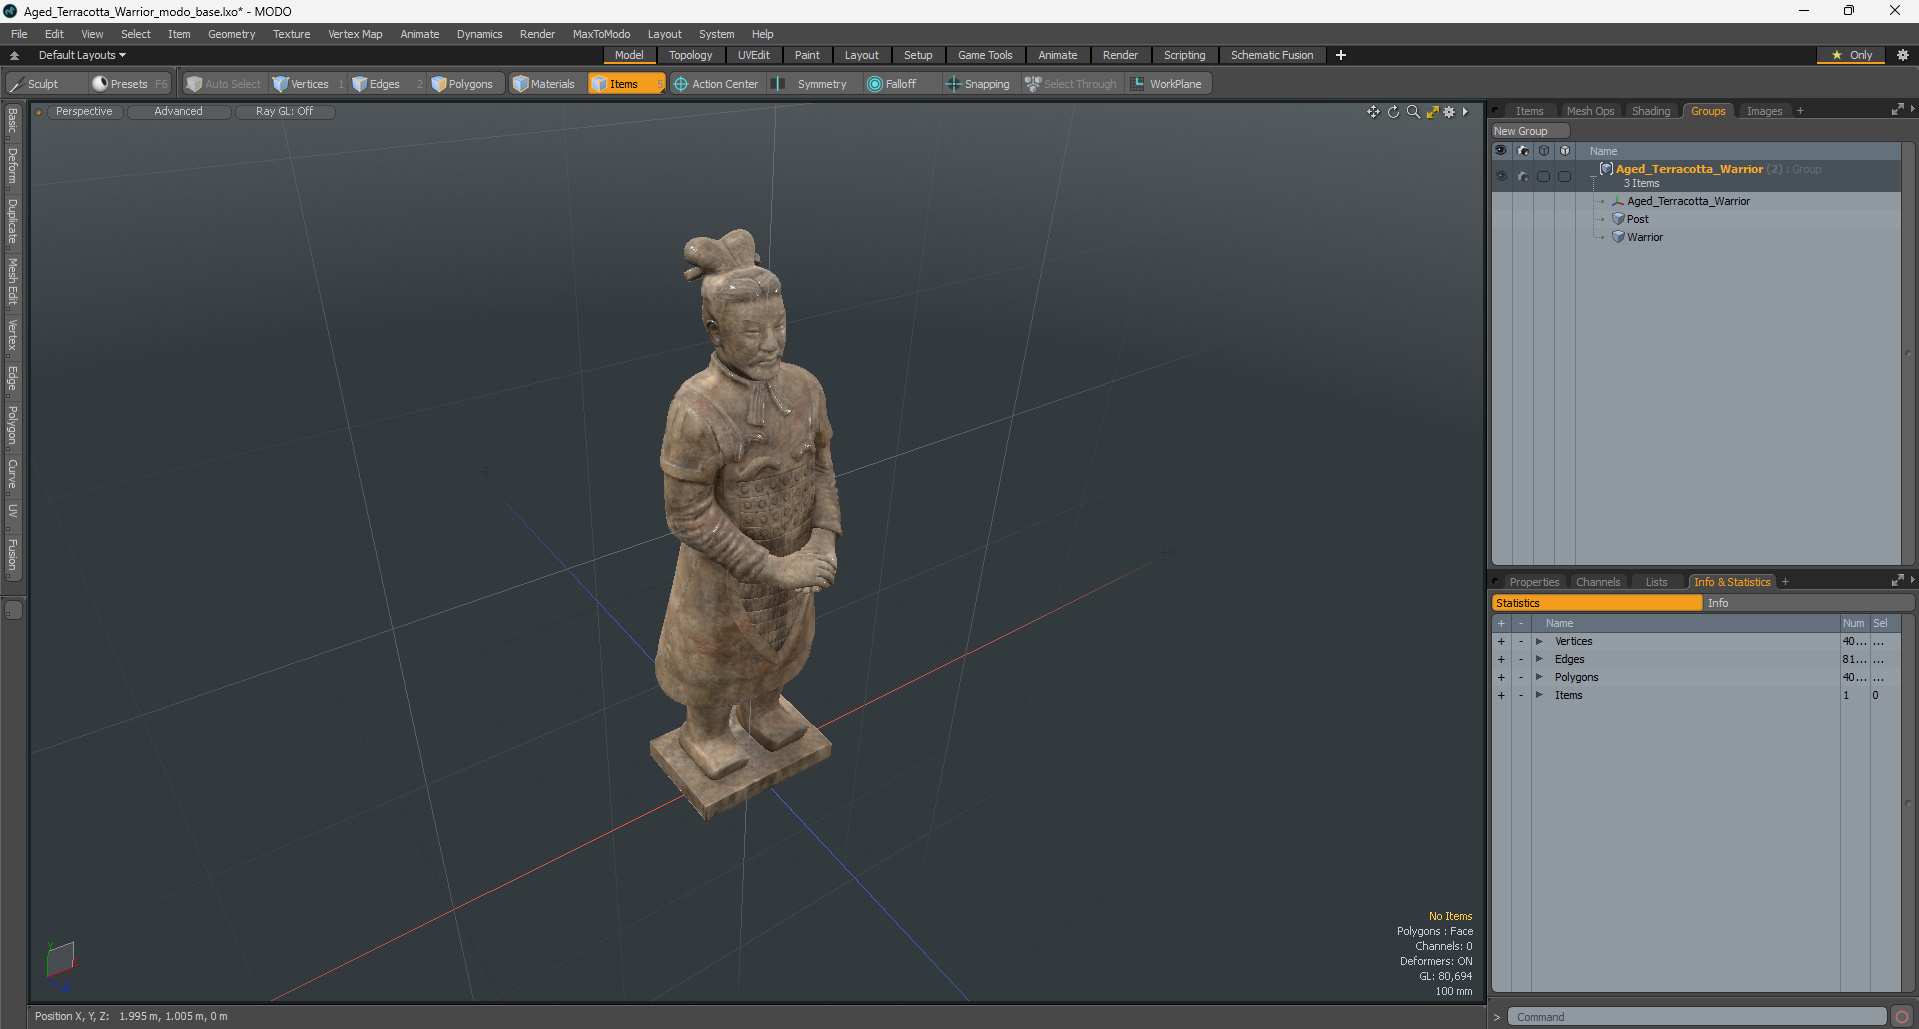Screen dimensions: 1919x1029
Task: Select the Statistics sub-tab
Action: (x=1597, y=603)
